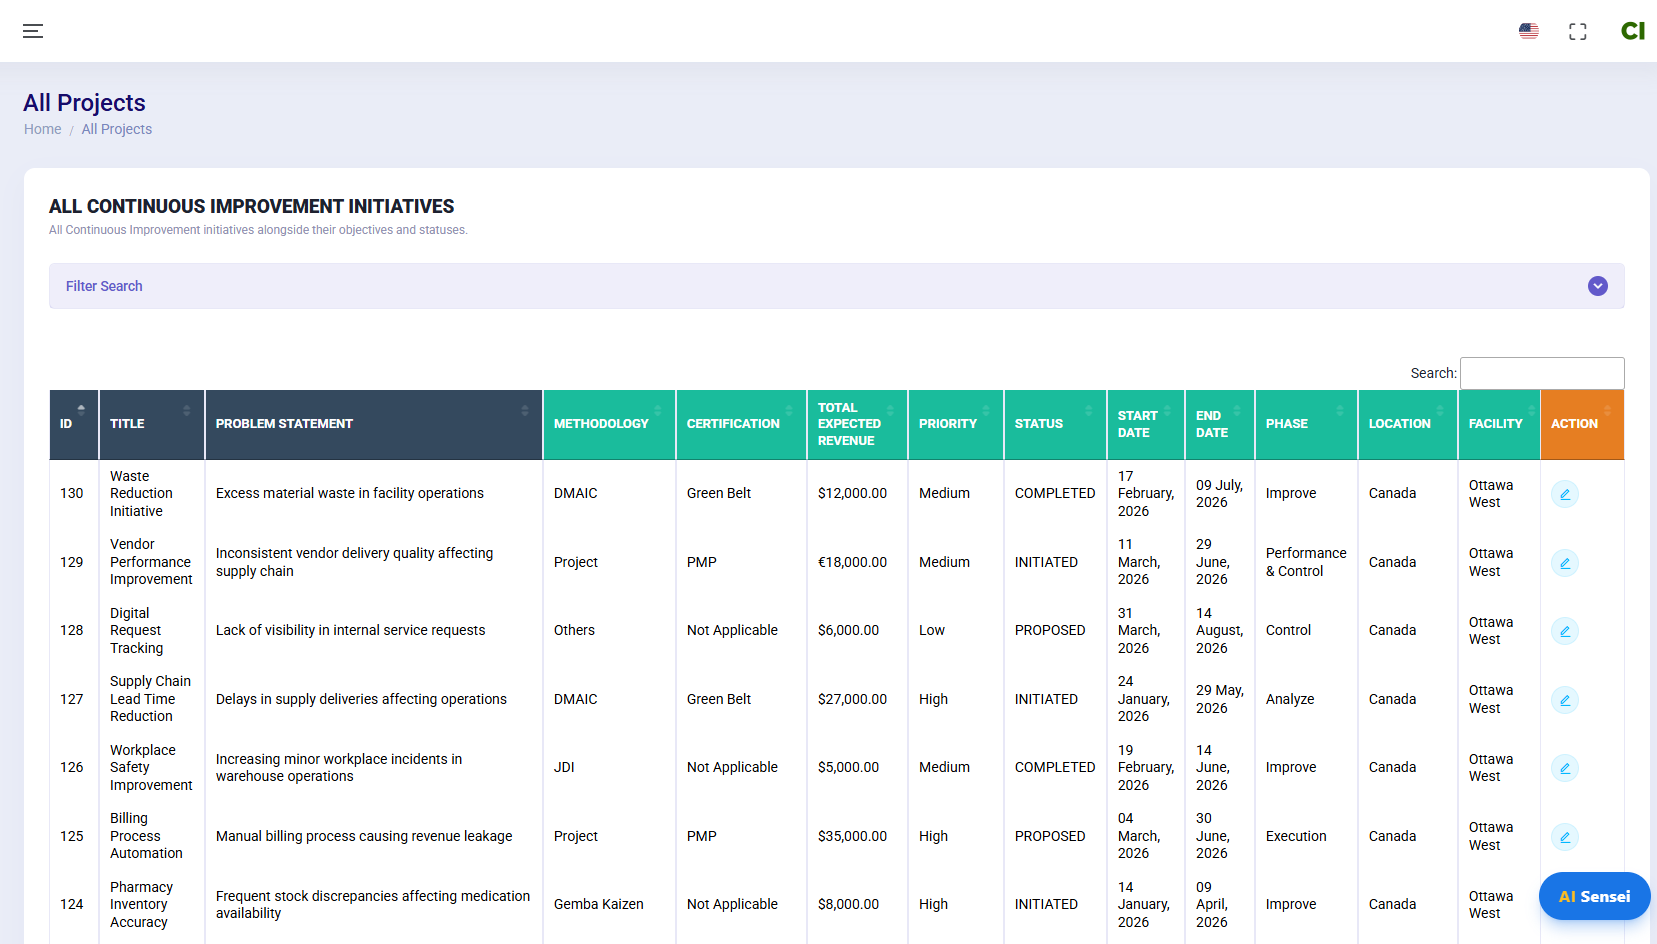Edit project 125 Billing Process Automation

coord(1564,837)
